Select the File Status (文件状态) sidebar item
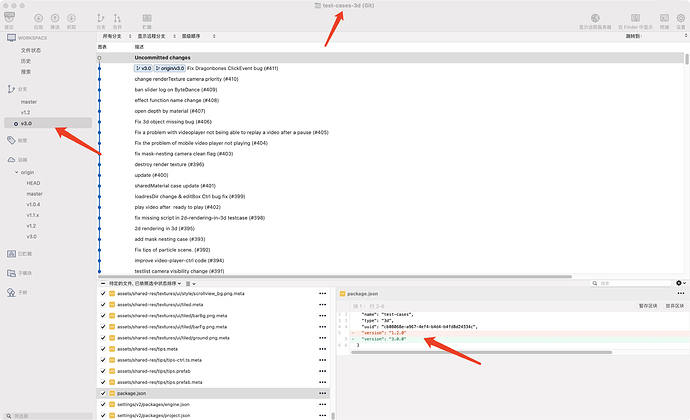 coord(31,50)
